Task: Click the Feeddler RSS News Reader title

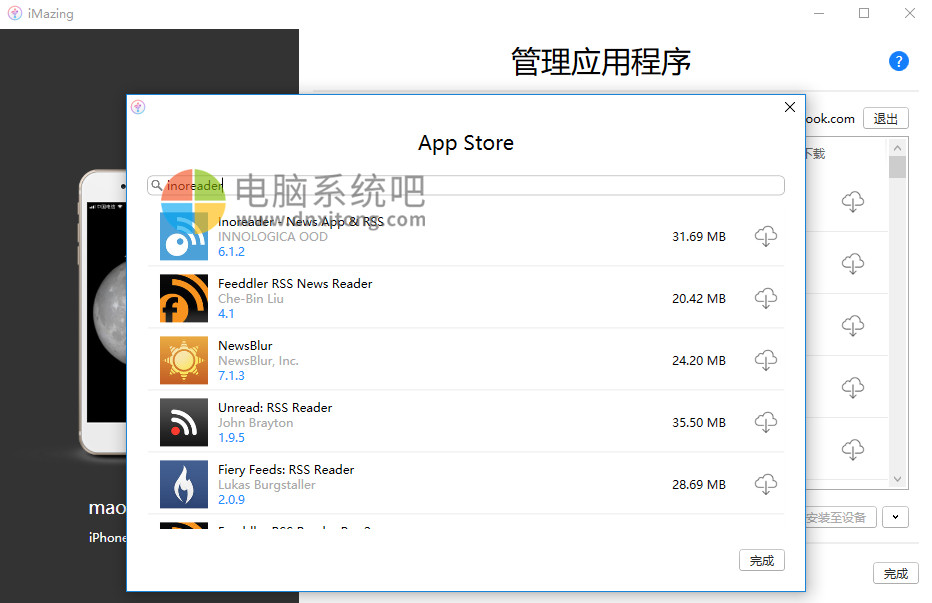Action: coord(295,283)
